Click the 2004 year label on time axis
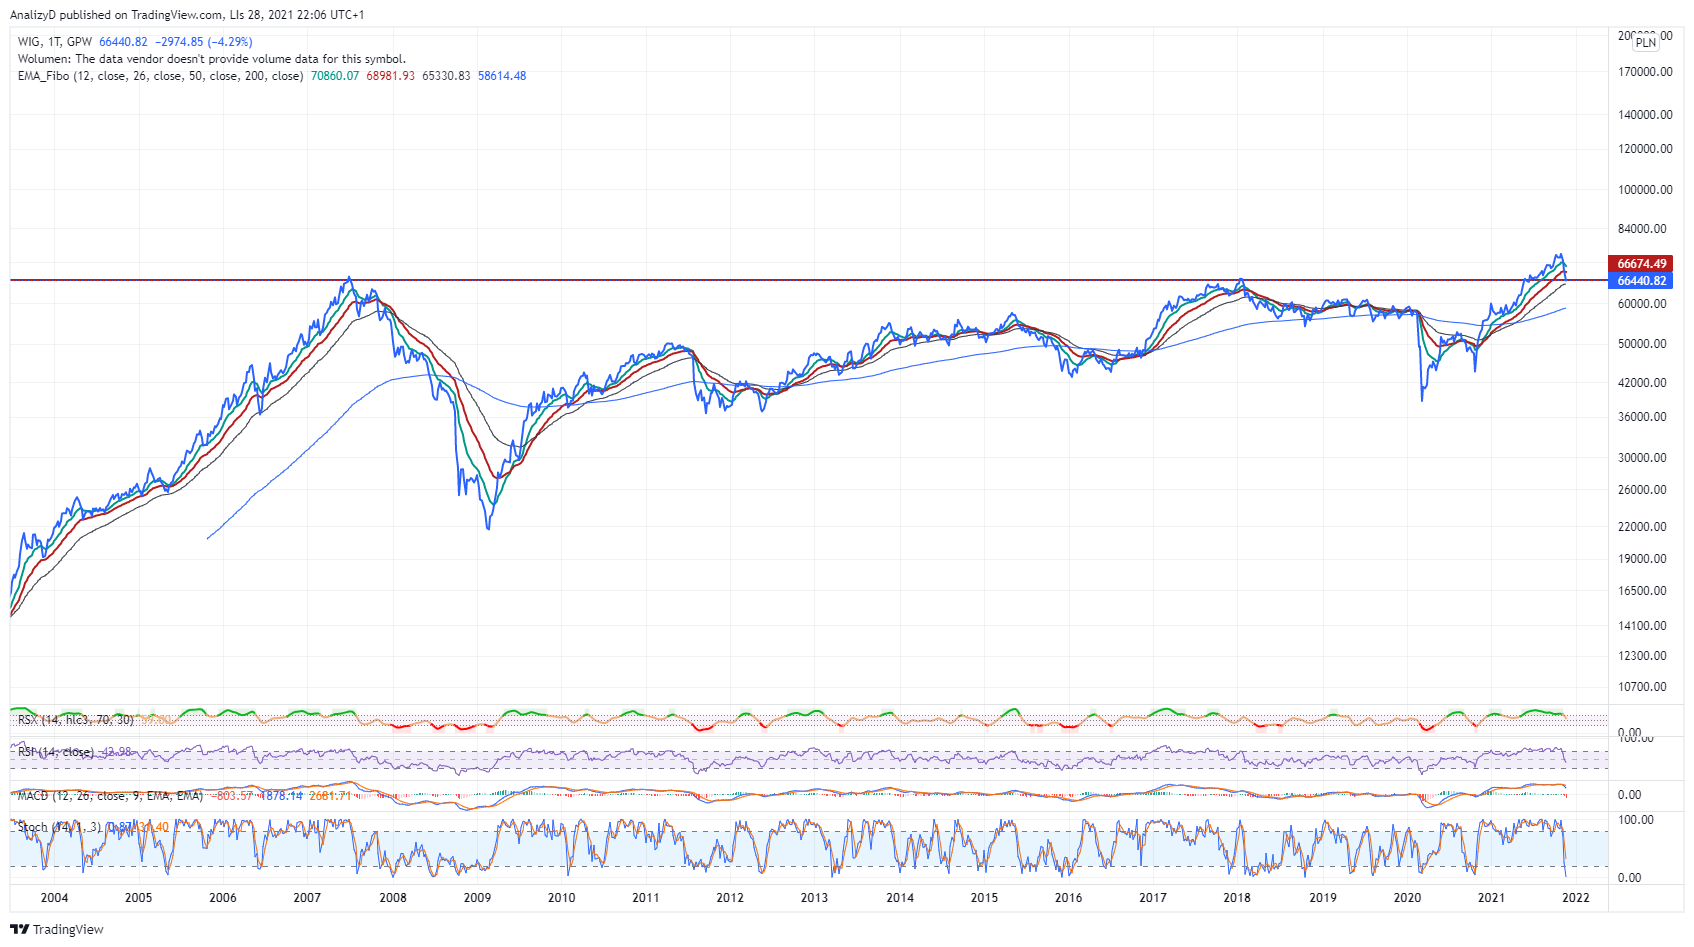 pyautogui.click(x=54, y=897)
